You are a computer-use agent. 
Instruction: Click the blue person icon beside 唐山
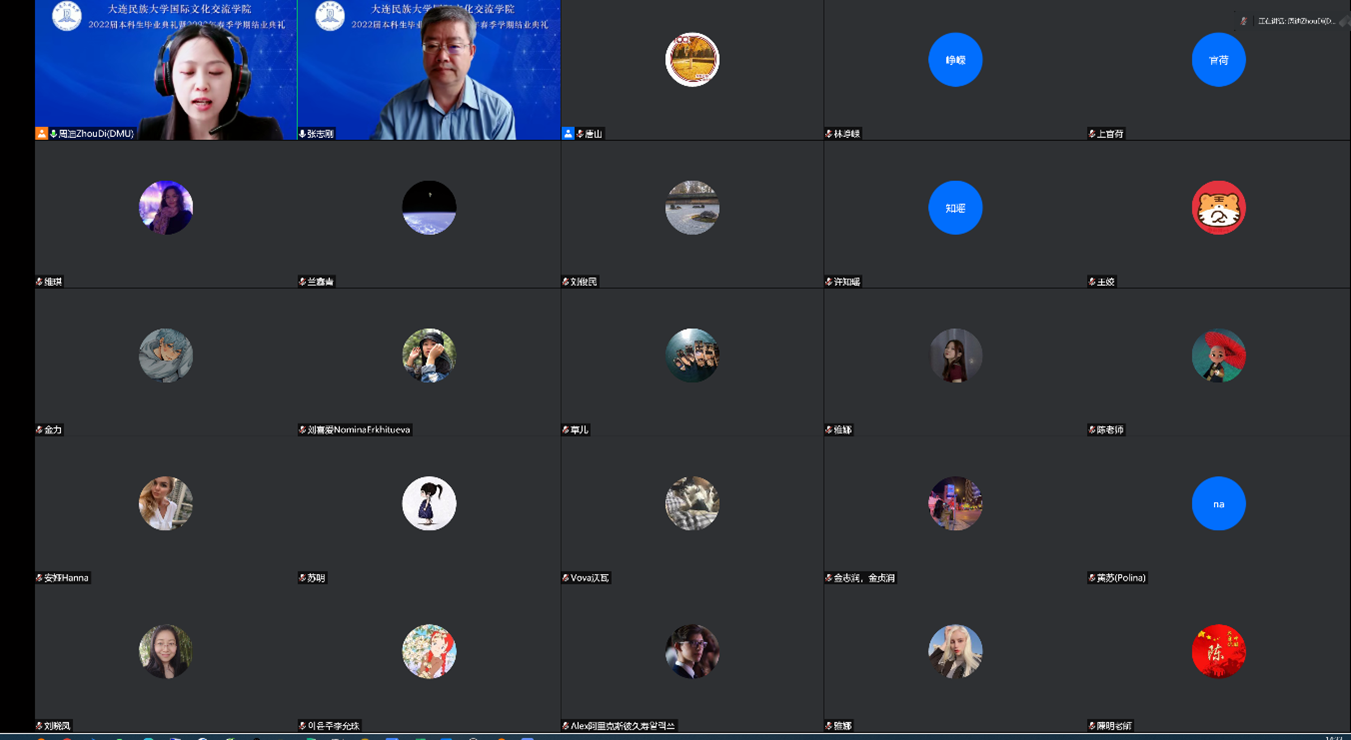(568, 133)
